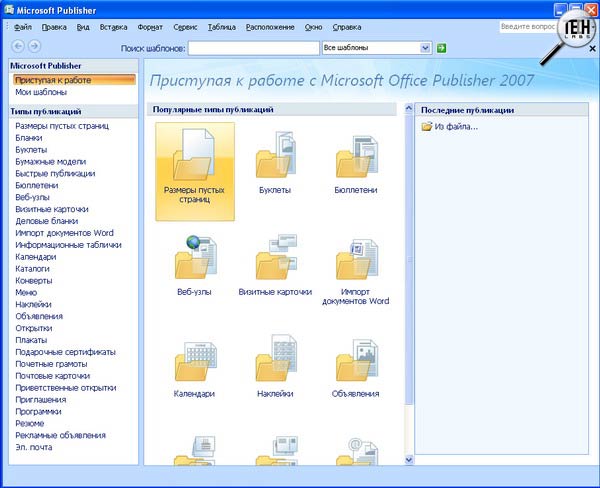Open the Все шаблоны template filter dropdown
The image size is (600, 488).
pos(425,48)
